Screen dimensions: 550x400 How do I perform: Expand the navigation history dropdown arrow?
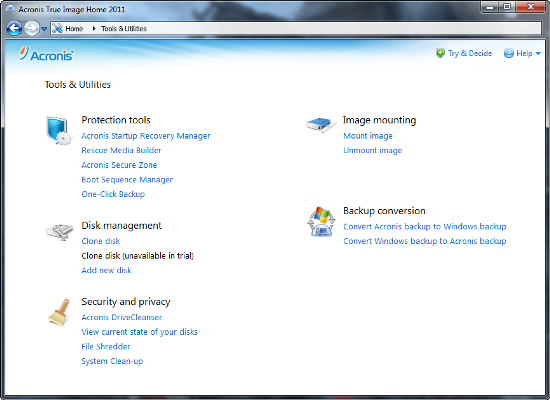[x=44, y=29]
